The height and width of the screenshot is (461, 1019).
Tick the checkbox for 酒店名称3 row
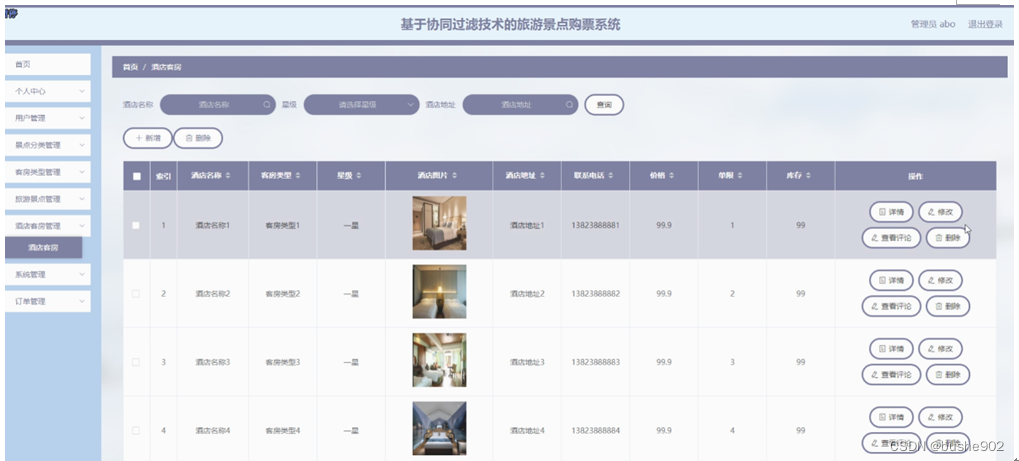tap(136, 362)
